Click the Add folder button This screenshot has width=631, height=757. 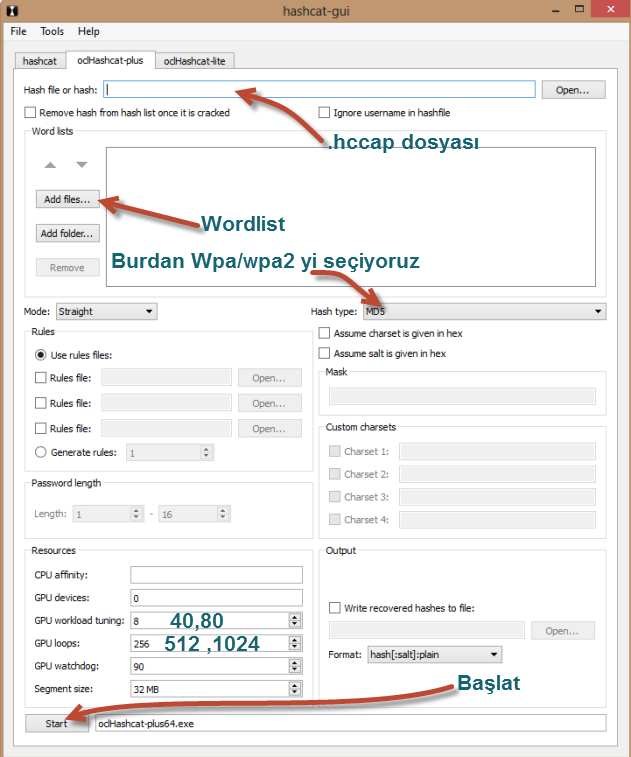click(x=68, y=233)
